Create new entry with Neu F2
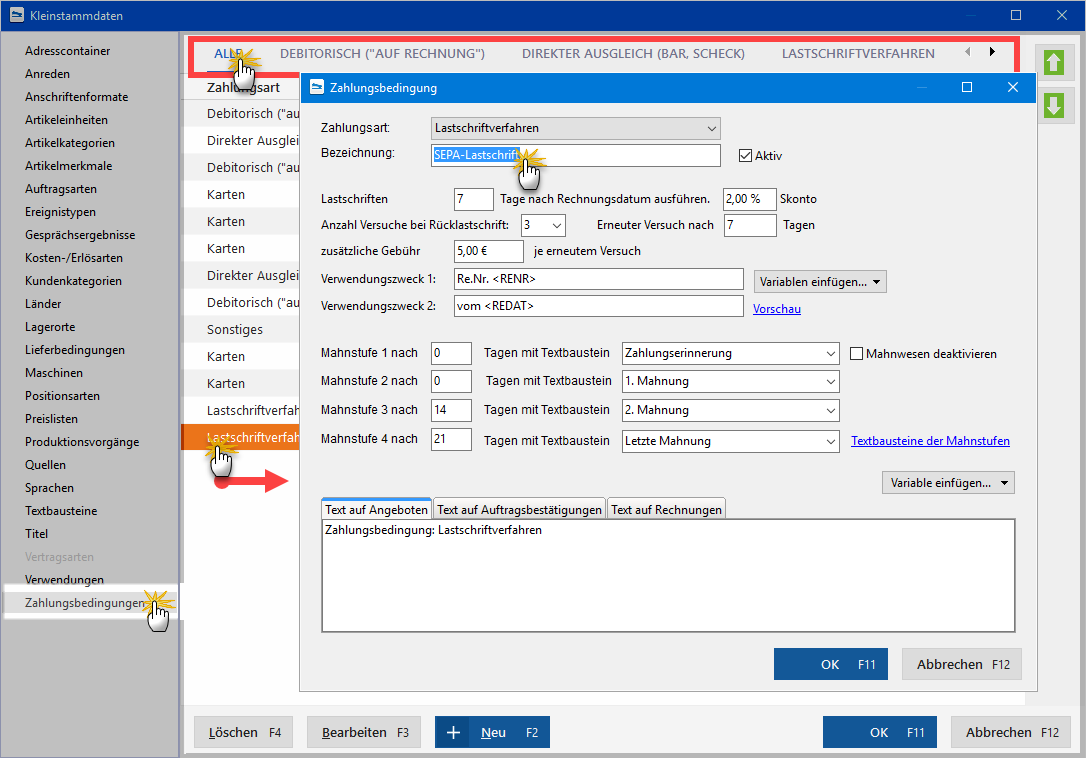This screenshot has height=758, width=1086. click(492, 732)
